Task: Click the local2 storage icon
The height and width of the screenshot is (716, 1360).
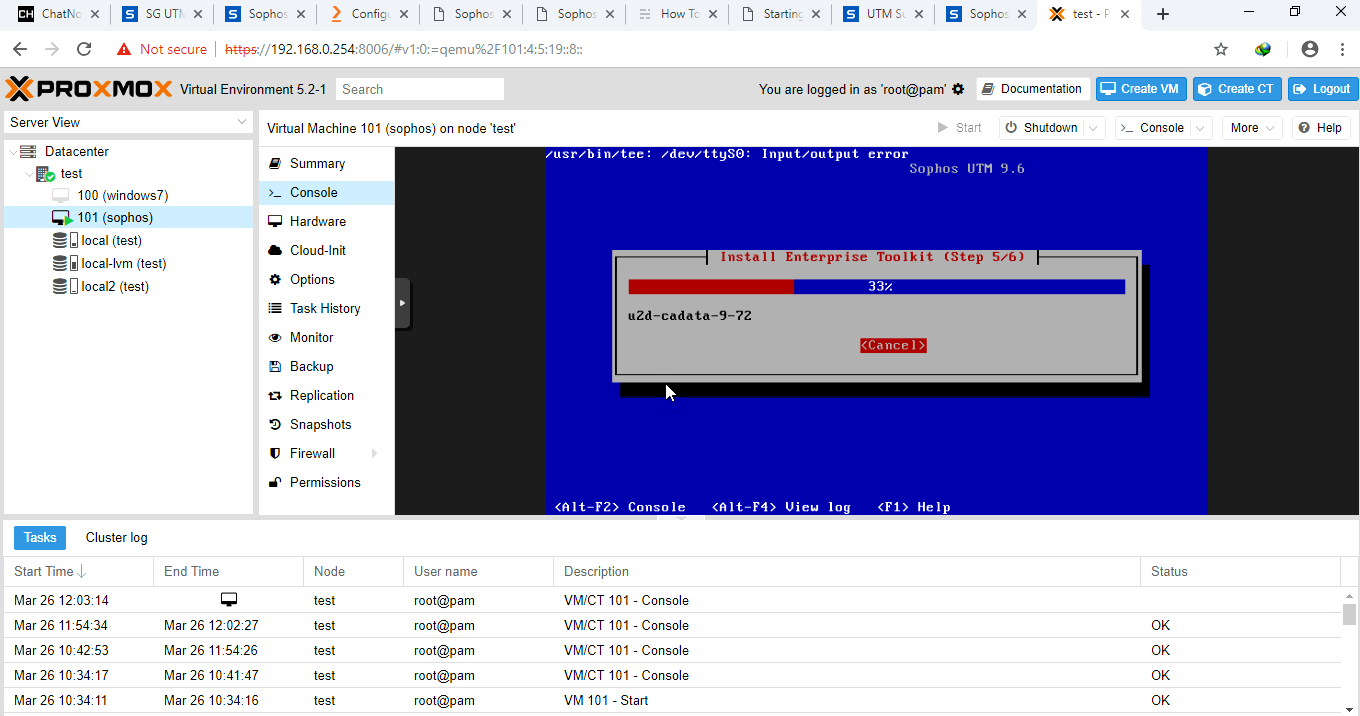Action: tap(66, 286)
